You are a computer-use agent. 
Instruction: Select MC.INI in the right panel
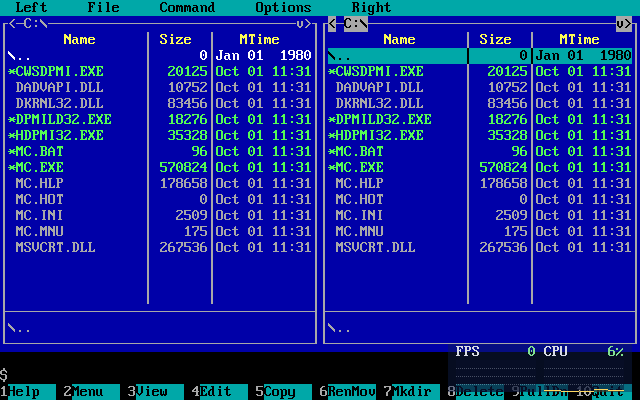point(480,216)
